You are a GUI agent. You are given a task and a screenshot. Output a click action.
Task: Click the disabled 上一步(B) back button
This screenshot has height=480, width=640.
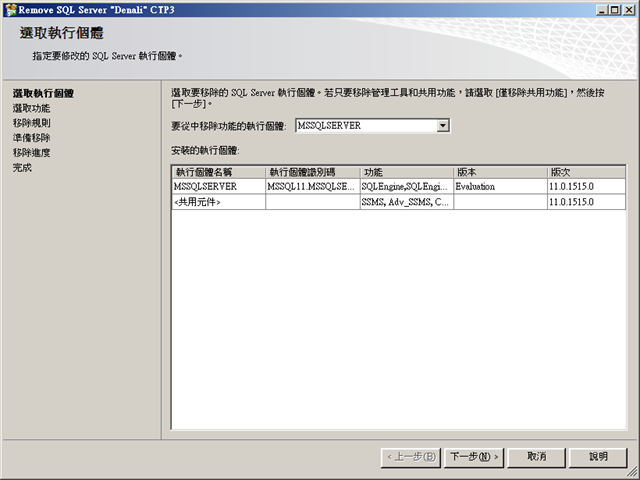pos(411,457)
